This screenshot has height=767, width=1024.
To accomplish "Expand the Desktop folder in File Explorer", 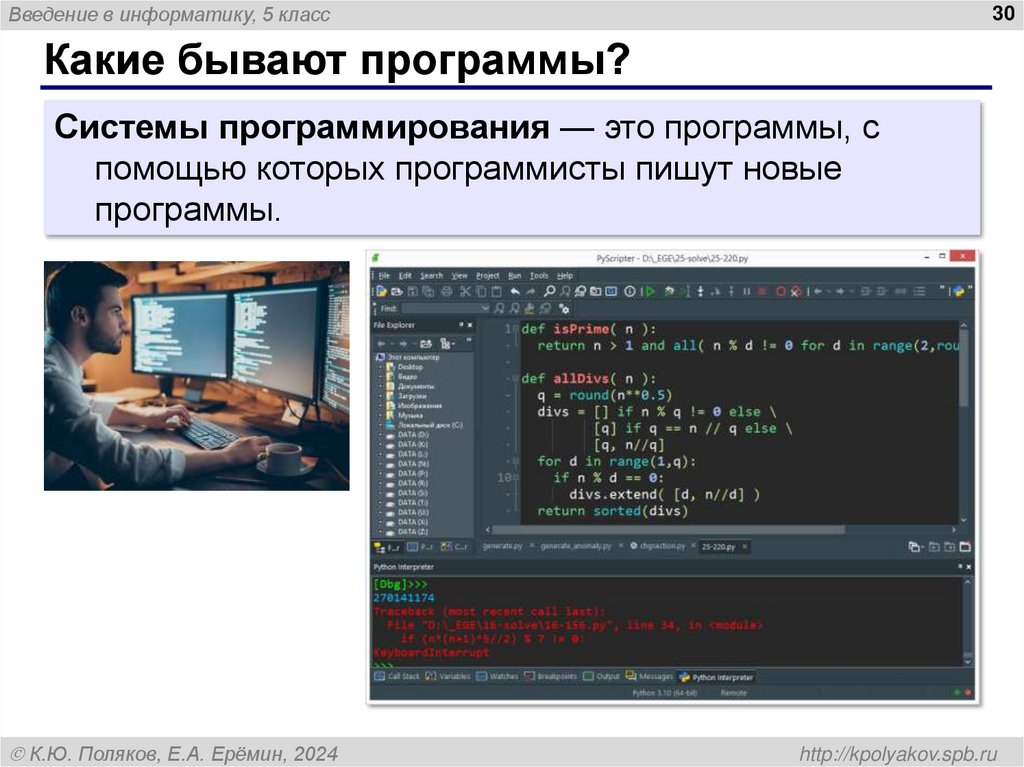I will tap(381, 368).
